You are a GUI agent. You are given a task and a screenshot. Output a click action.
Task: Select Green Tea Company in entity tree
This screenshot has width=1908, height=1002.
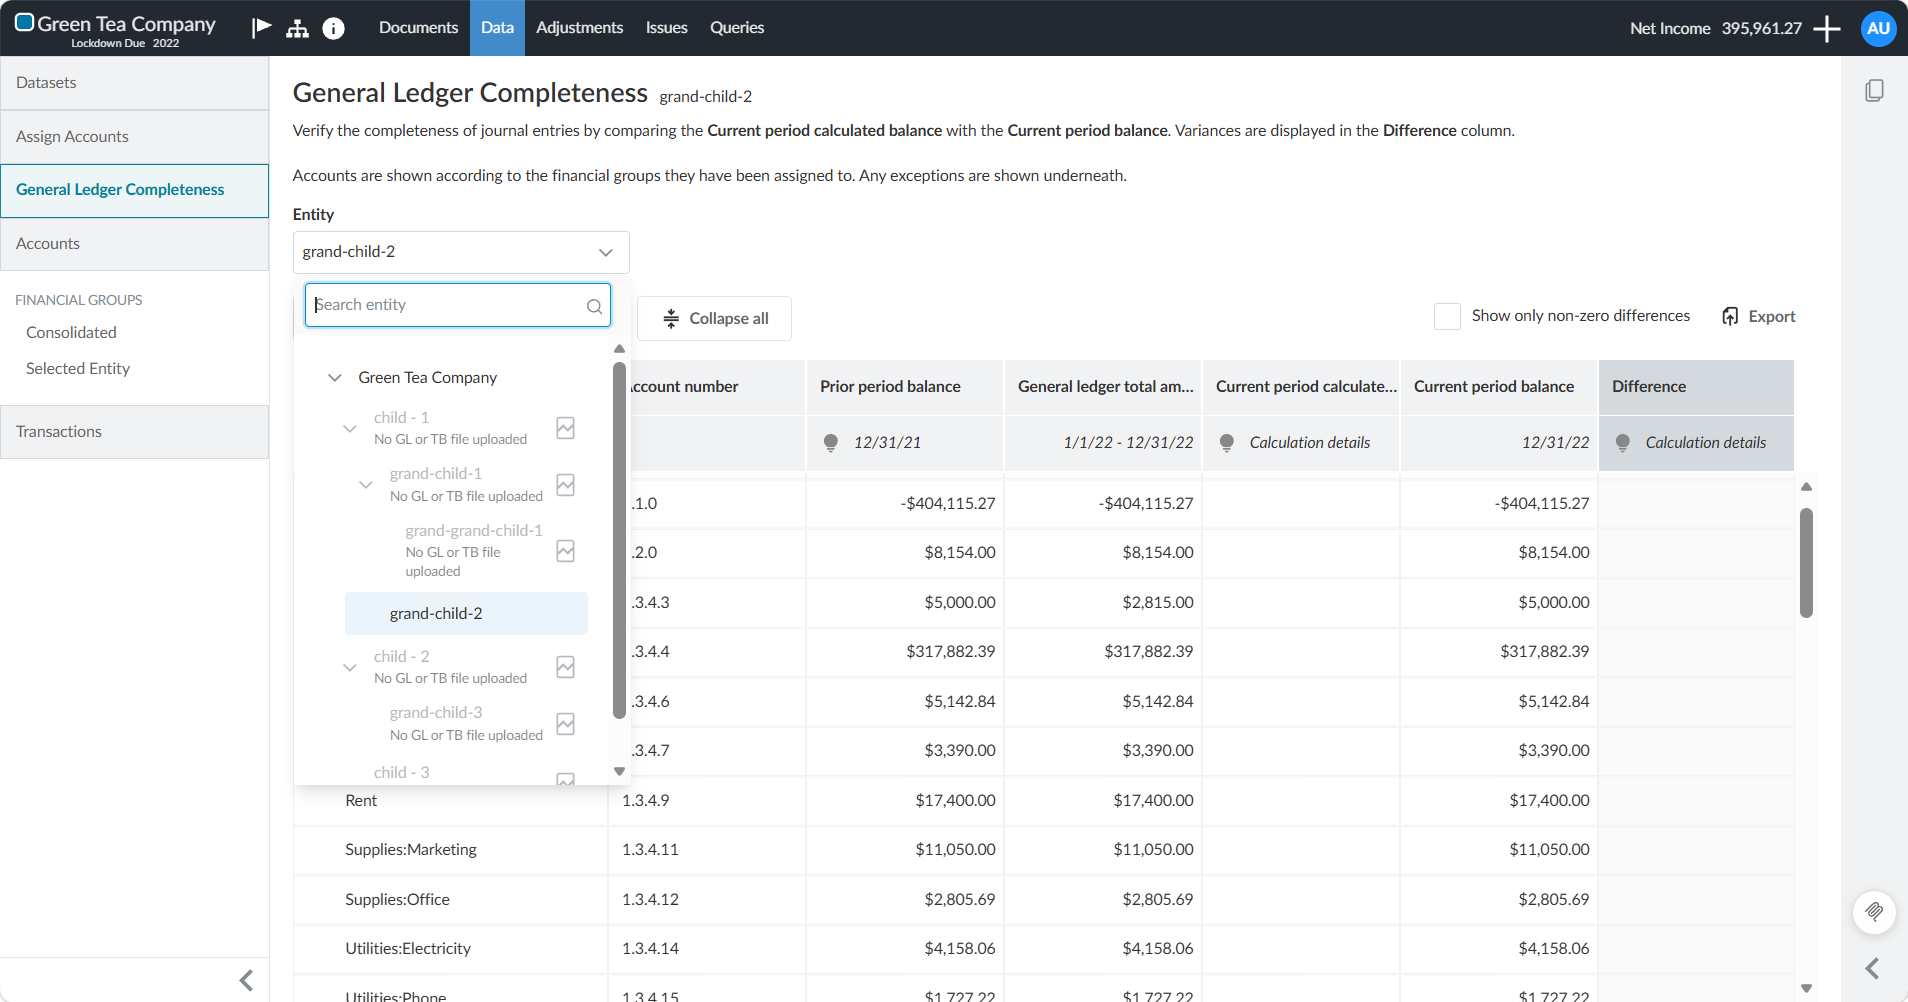tap(427, 378)
